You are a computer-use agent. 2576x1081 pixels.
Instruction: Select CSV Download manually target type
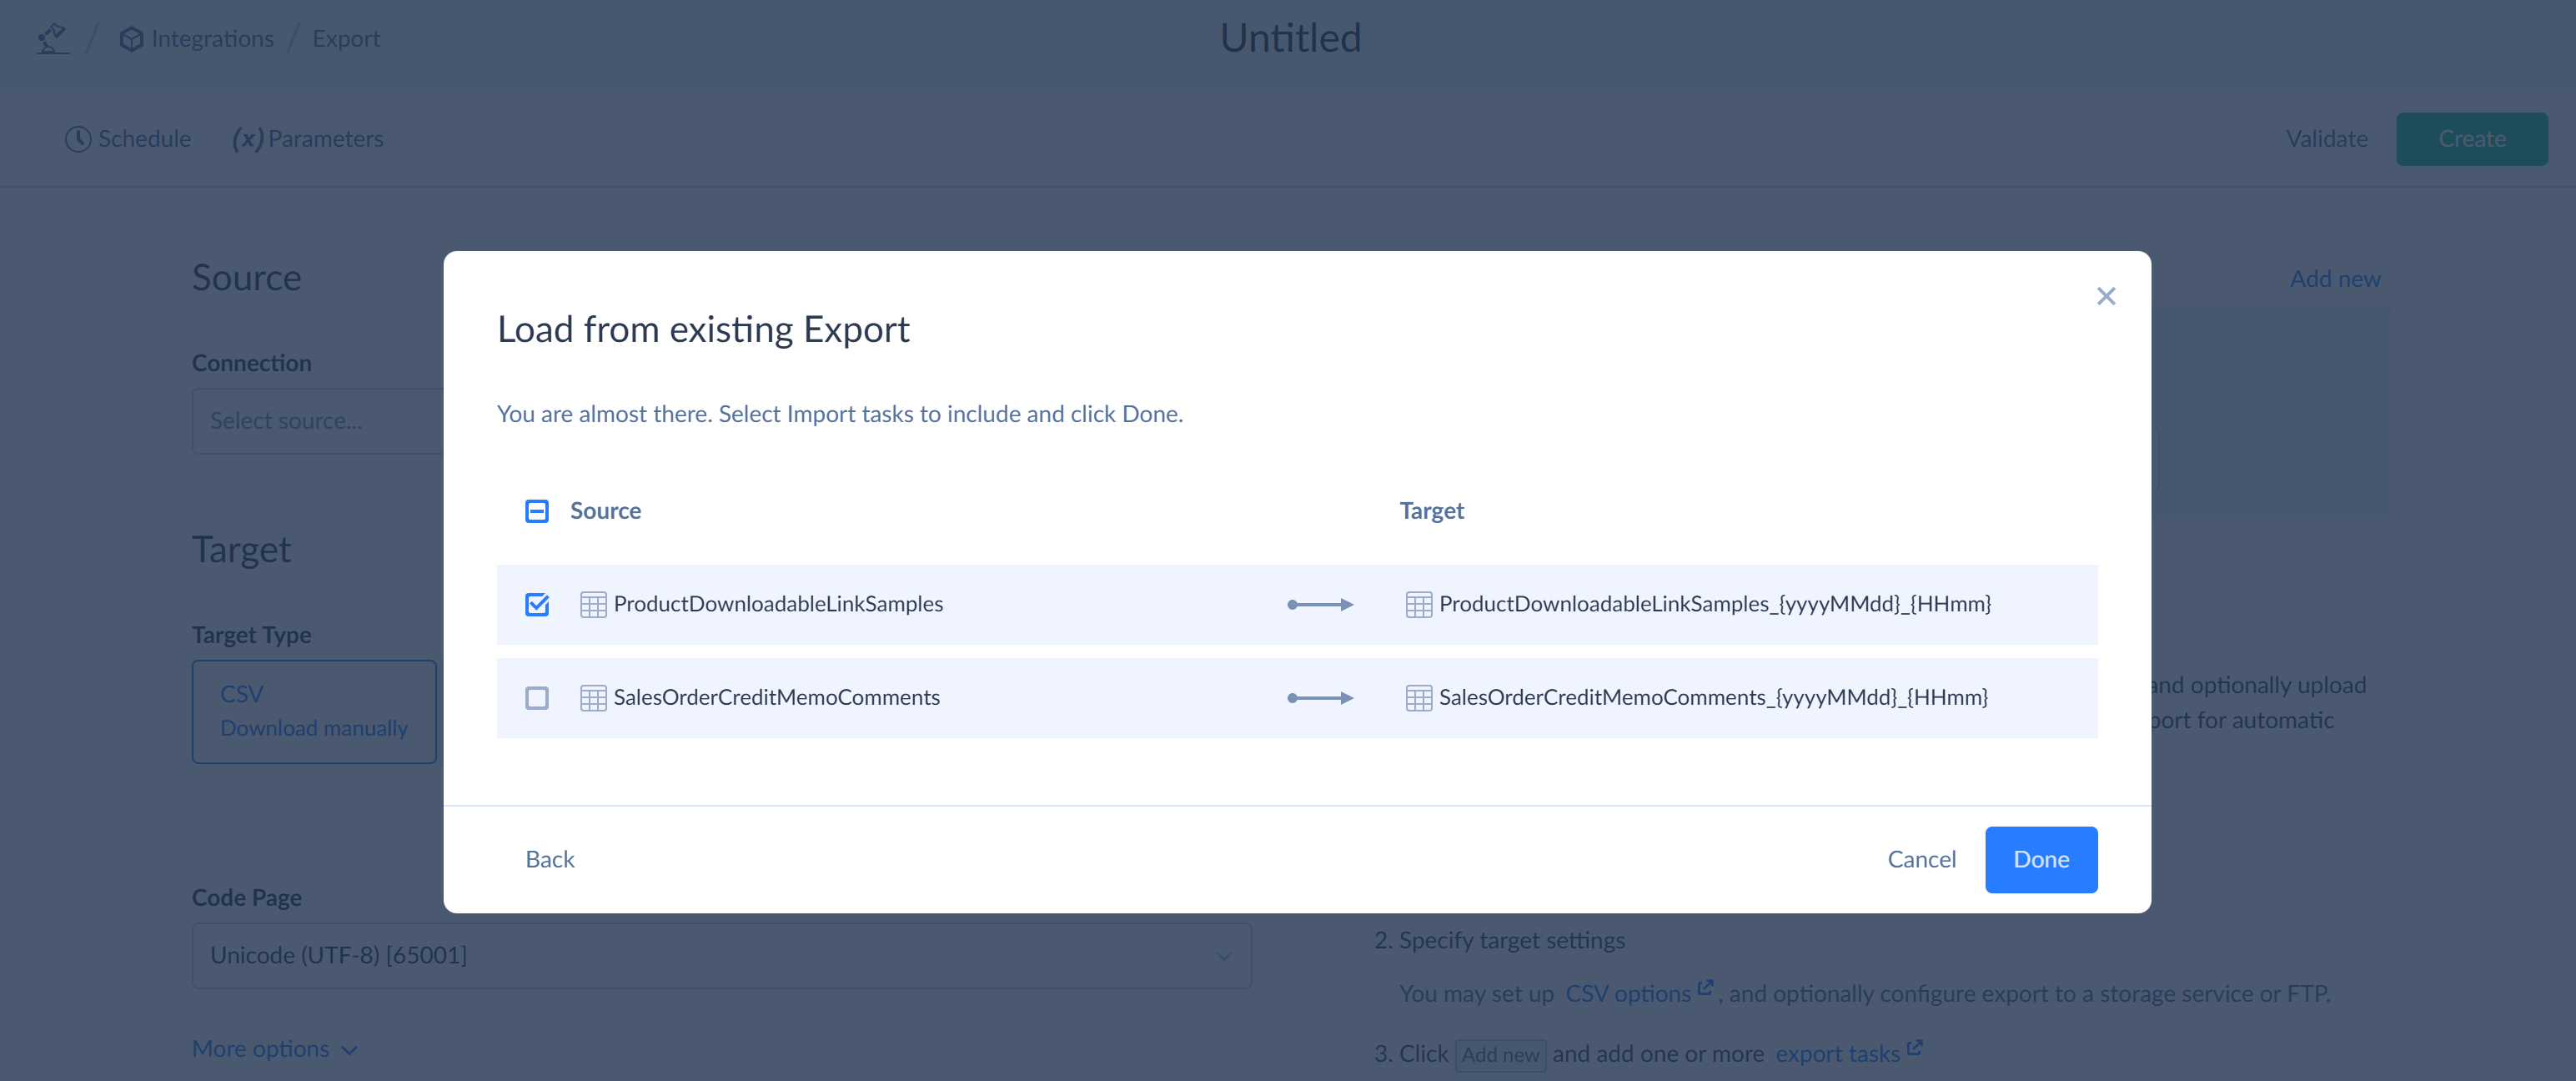[314, 711]
